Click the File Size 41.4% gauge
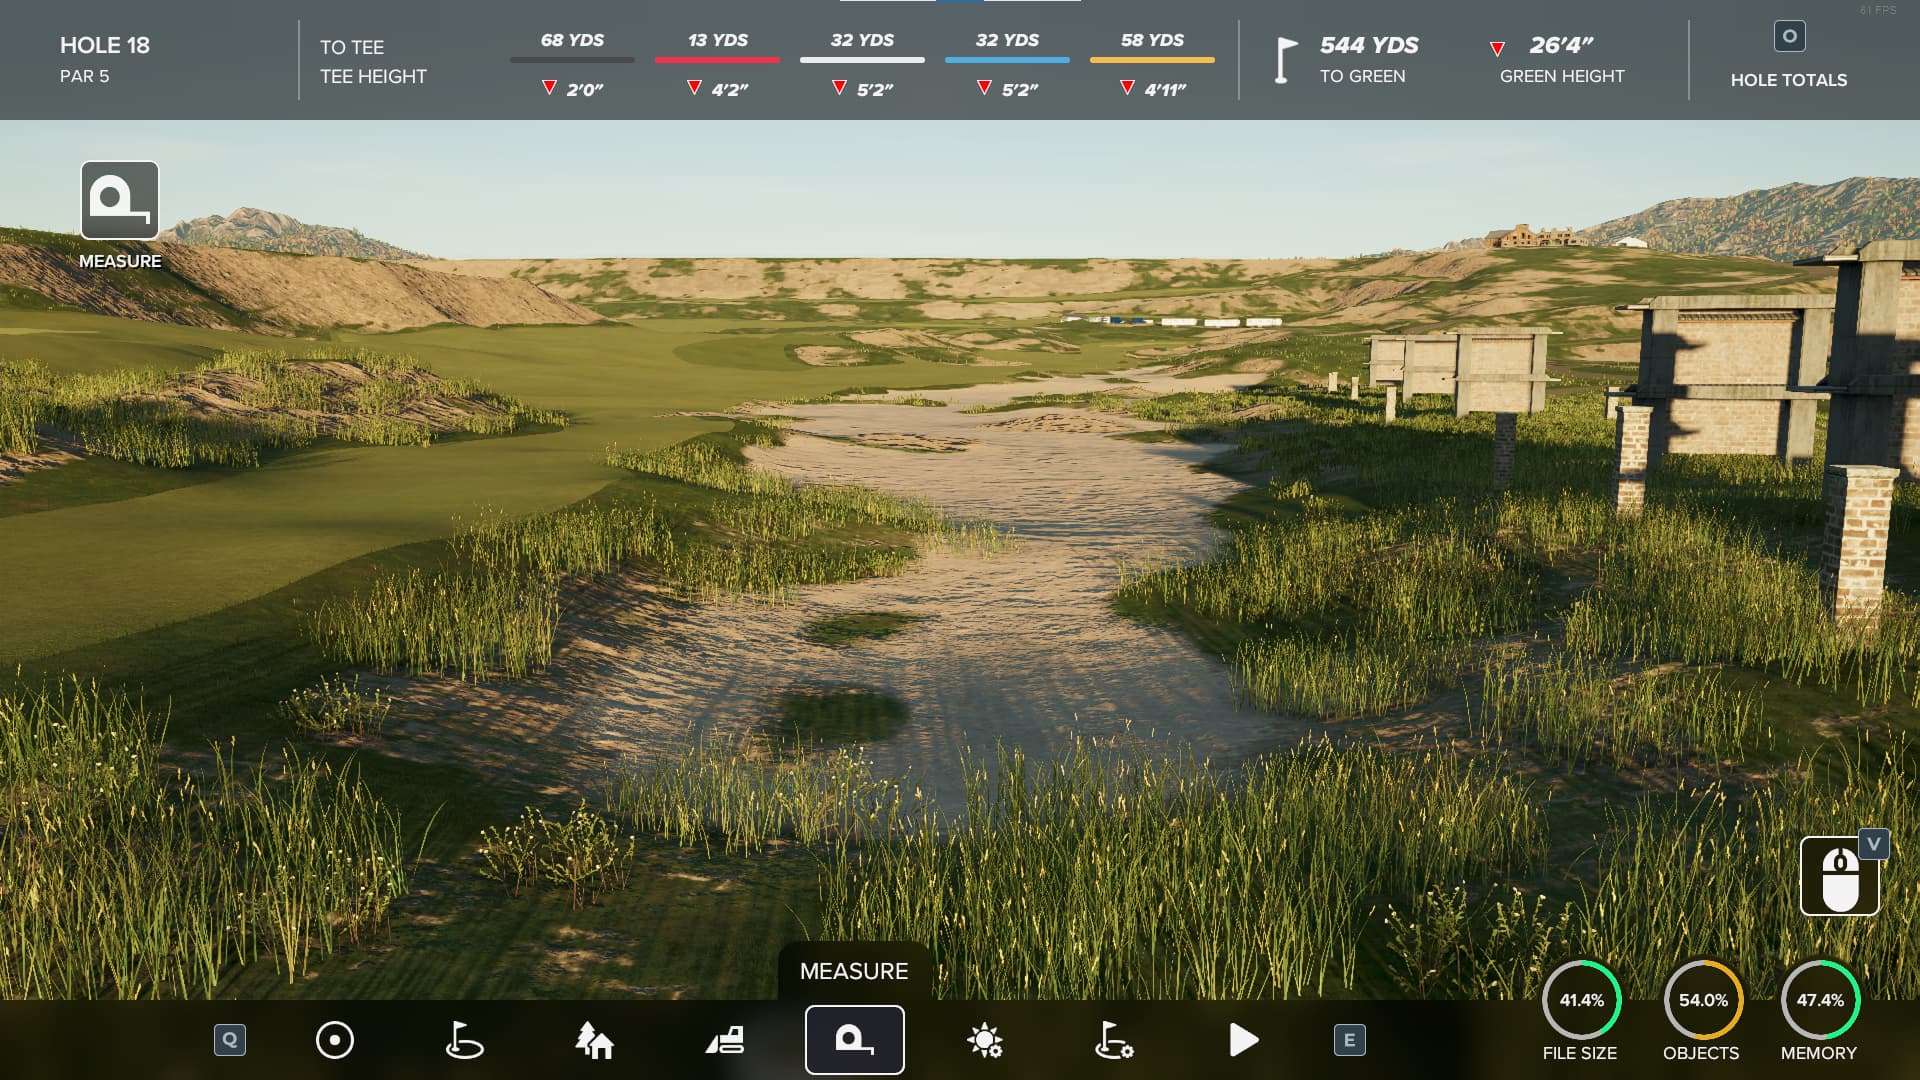1920x1080 pixels. pyautogui.click(x=1581, y=1001)
